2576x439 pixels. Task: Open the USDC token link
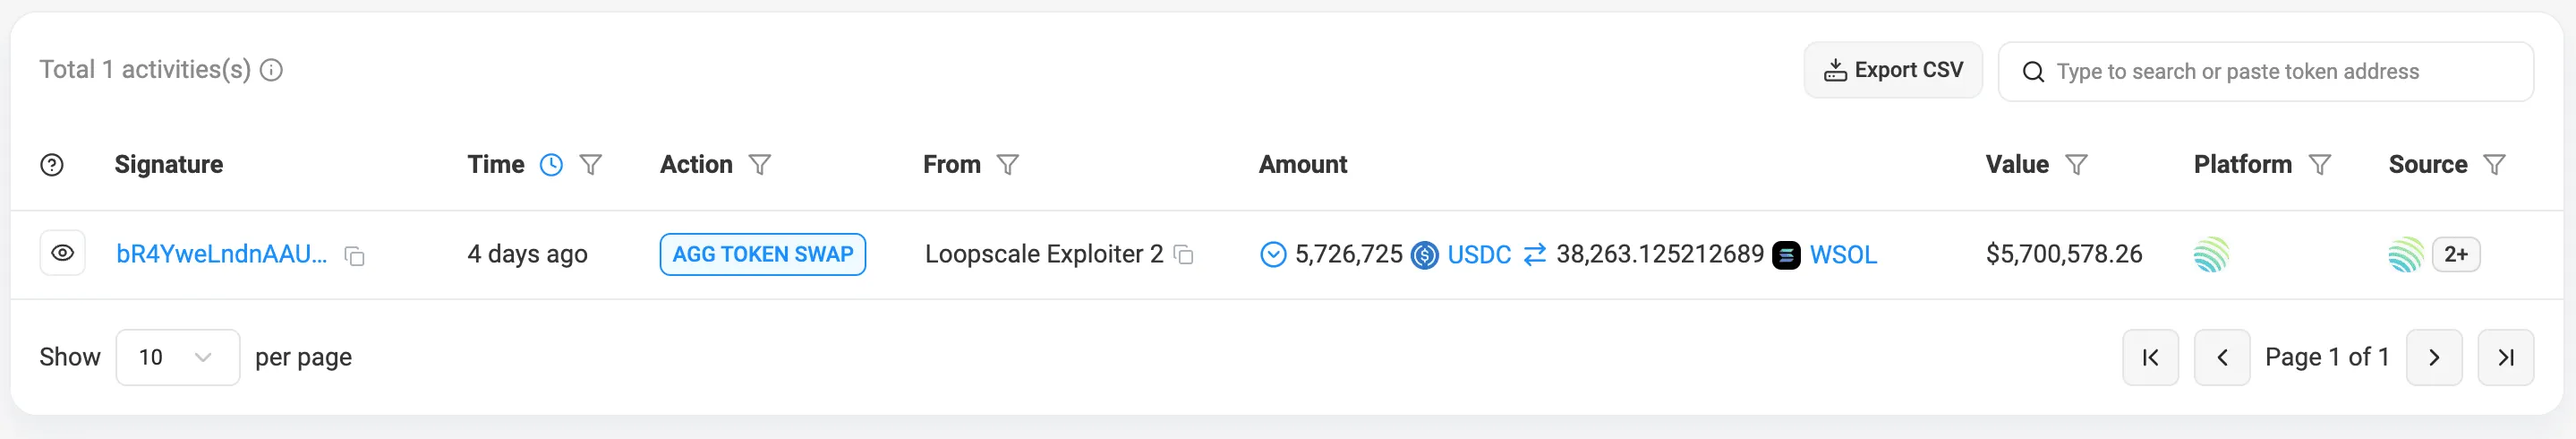1479,255
